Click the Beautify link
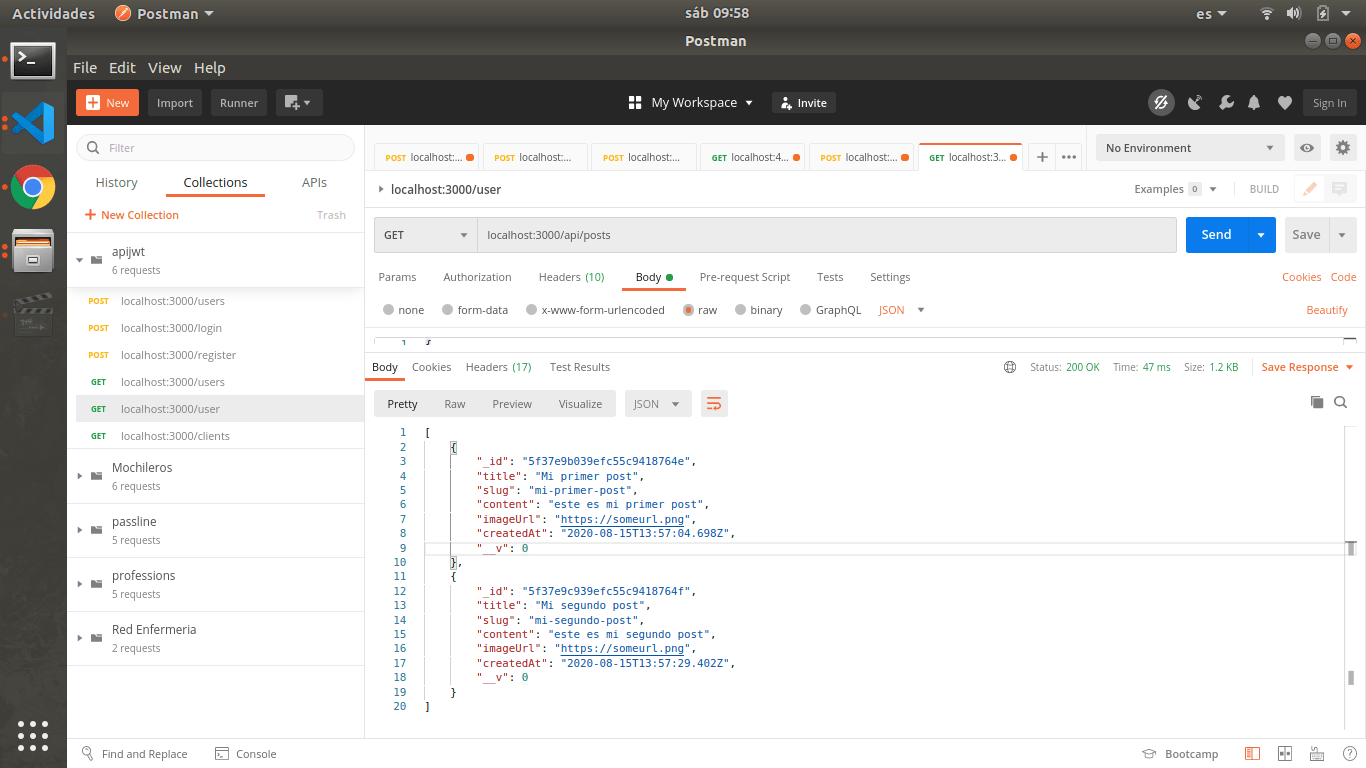 pos(1327,310)
